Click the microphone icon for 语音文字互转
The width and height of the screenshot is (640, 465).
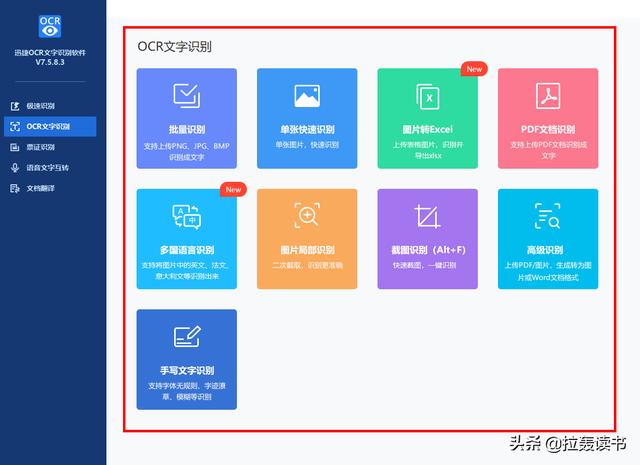point(15,167)
